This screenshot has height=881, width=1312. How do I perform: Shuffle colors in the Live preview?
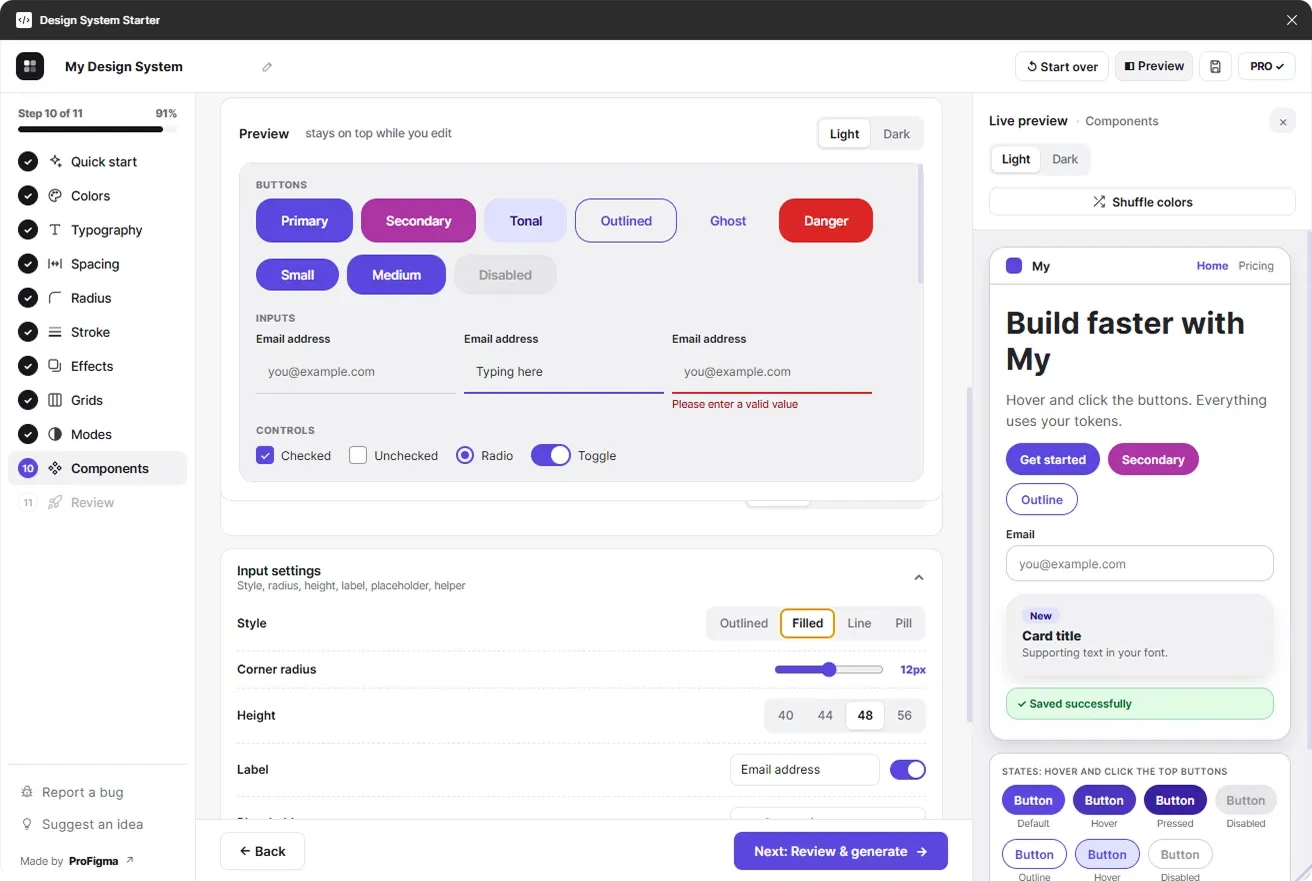point(1142,202)
